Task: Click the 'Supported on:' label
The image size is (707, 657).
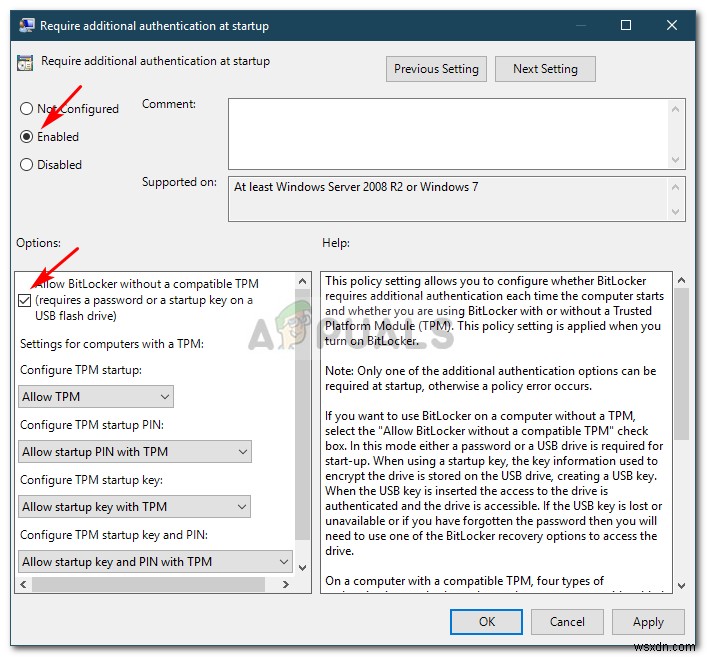Action: coord(179,182)
